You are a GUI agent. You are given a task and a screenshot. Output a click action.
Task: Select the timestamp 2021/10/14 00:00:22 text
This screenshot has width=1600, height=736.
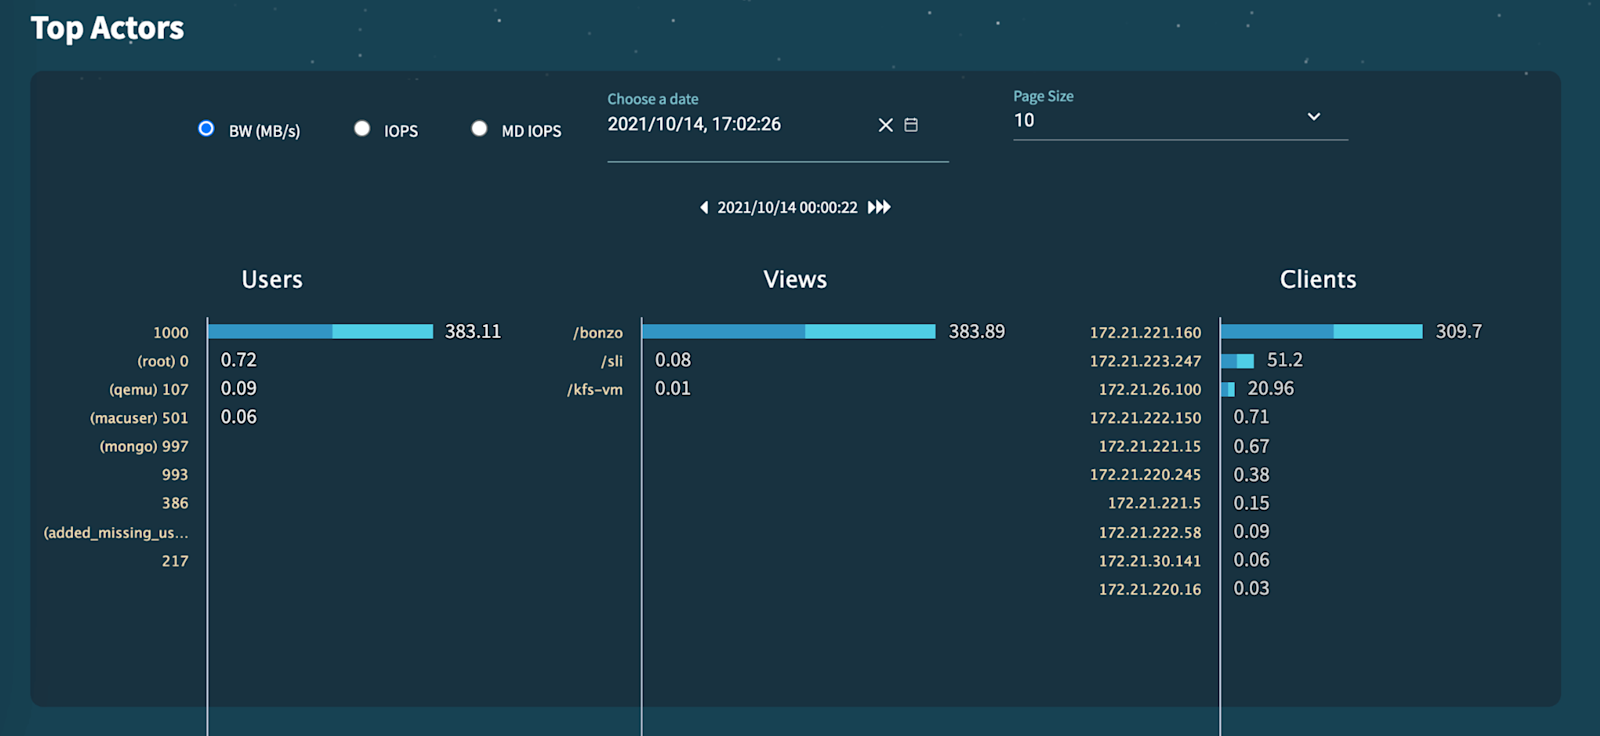(x=787, y=208)
